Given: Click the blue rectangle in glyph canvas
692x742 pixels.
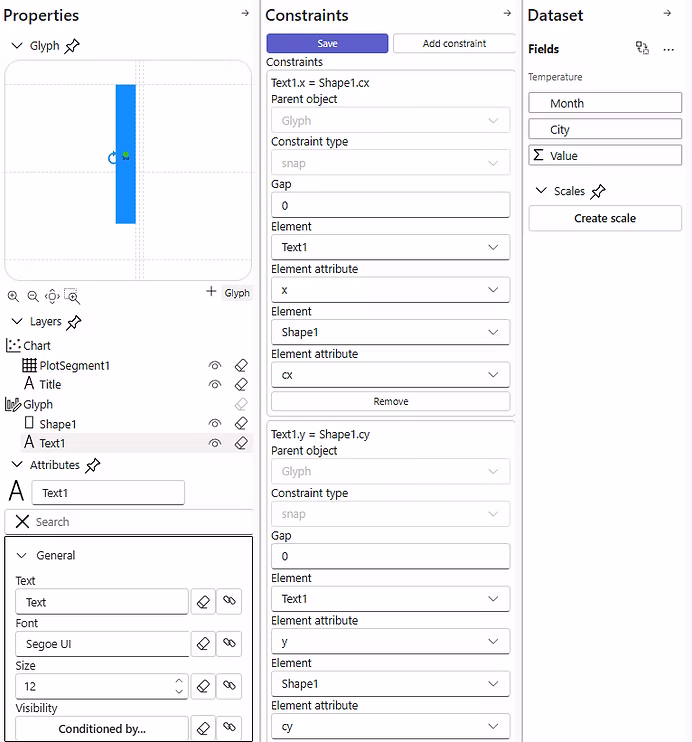Looking at the screenshot, I should click(125, 154).
